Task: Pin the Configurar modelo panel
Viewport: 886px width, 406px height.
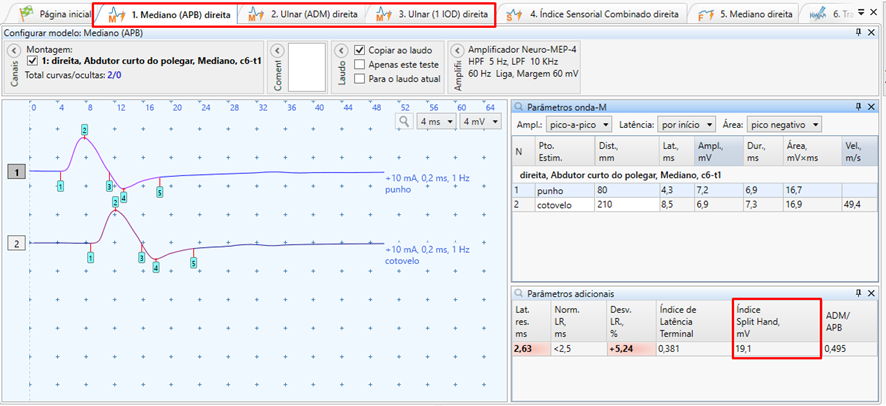Action: click(x=860, y=33)
